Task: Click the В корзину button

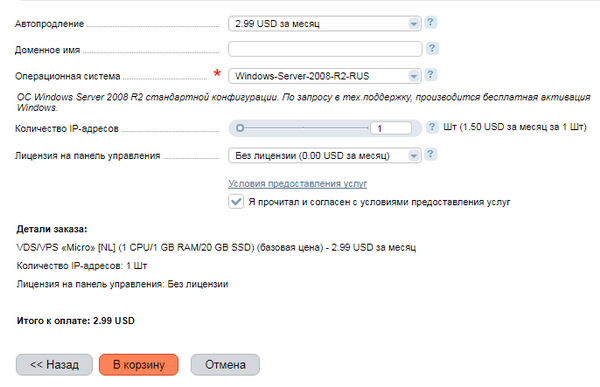Action: [x=139, y=364]
